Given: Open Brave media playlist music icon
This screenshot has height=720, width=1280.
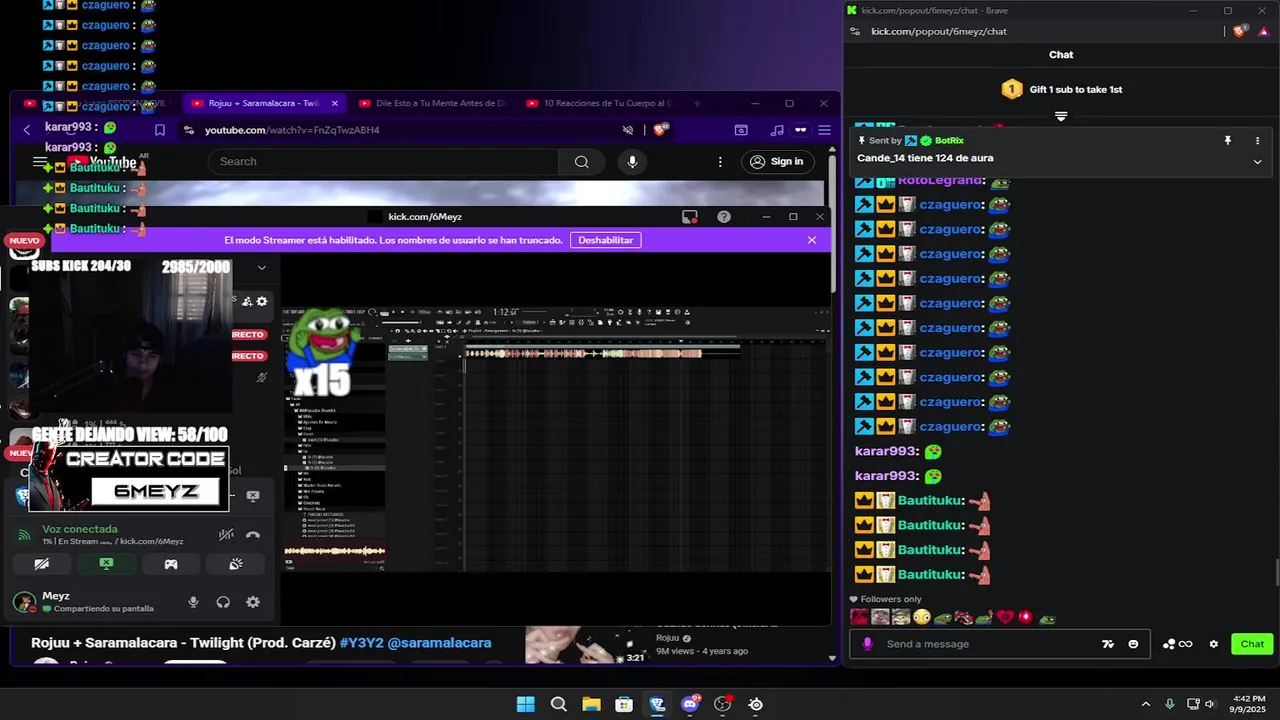Looking at the screenshot, I should point(777,130).
